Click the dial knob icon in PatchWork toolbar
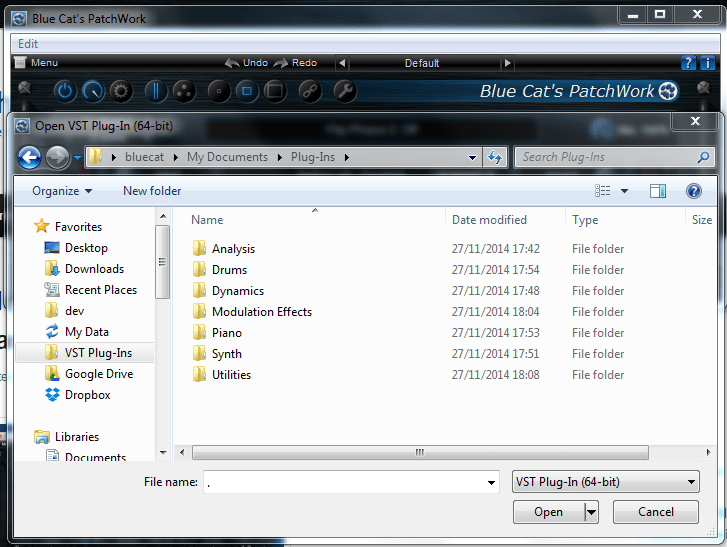Screen dimensions: 727x547 pyautogui.click(x=93, y=91)
